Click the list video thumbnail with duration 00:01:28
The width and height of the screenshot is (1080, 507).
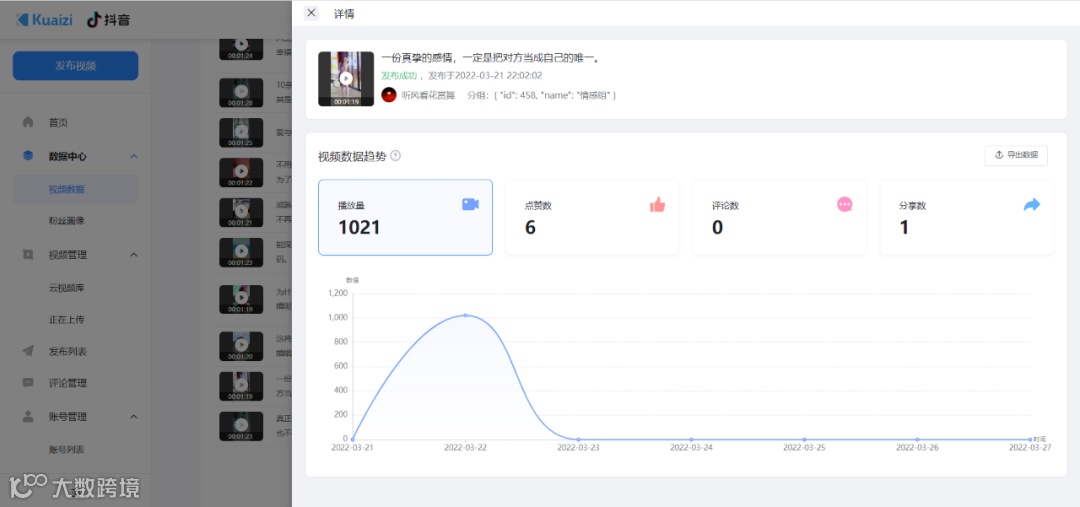pos(241,93)
